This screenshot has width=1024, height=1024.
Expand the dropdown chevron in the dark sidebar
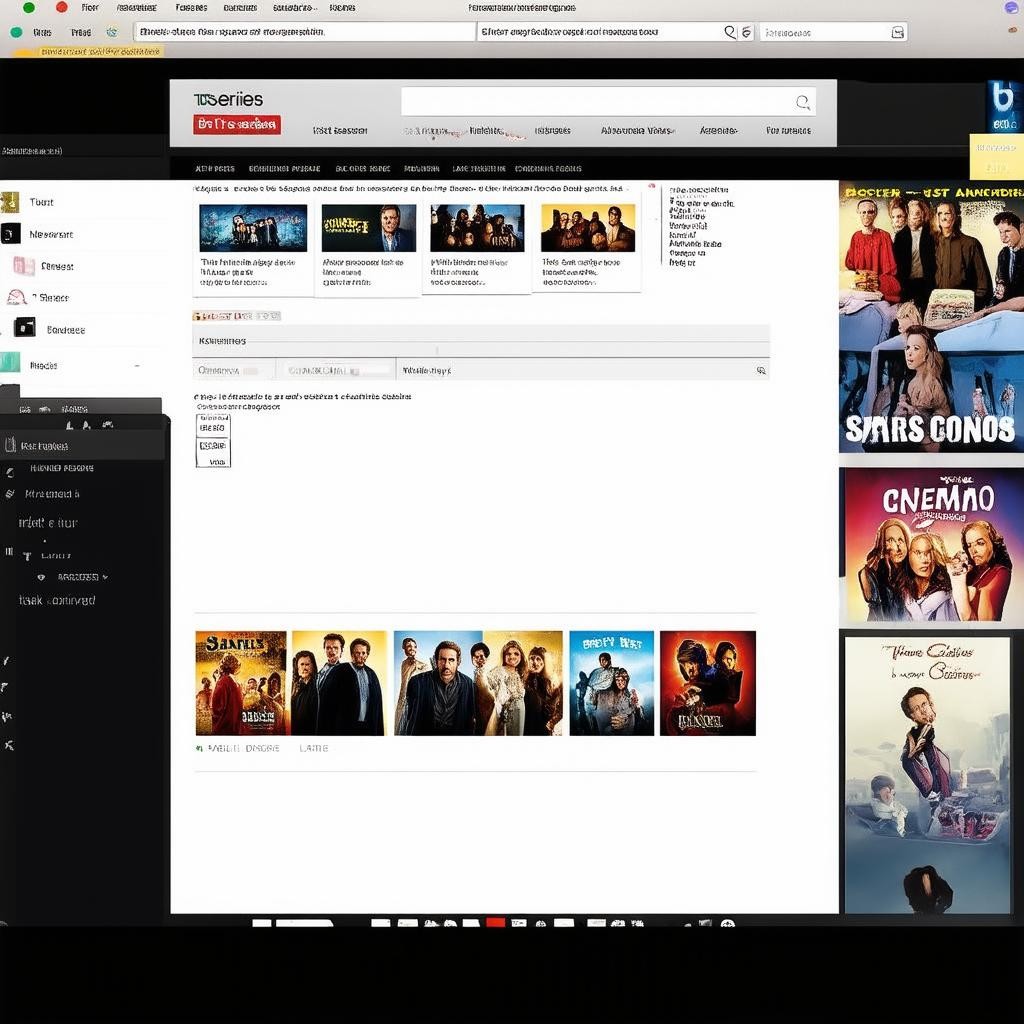pos(105,577)
